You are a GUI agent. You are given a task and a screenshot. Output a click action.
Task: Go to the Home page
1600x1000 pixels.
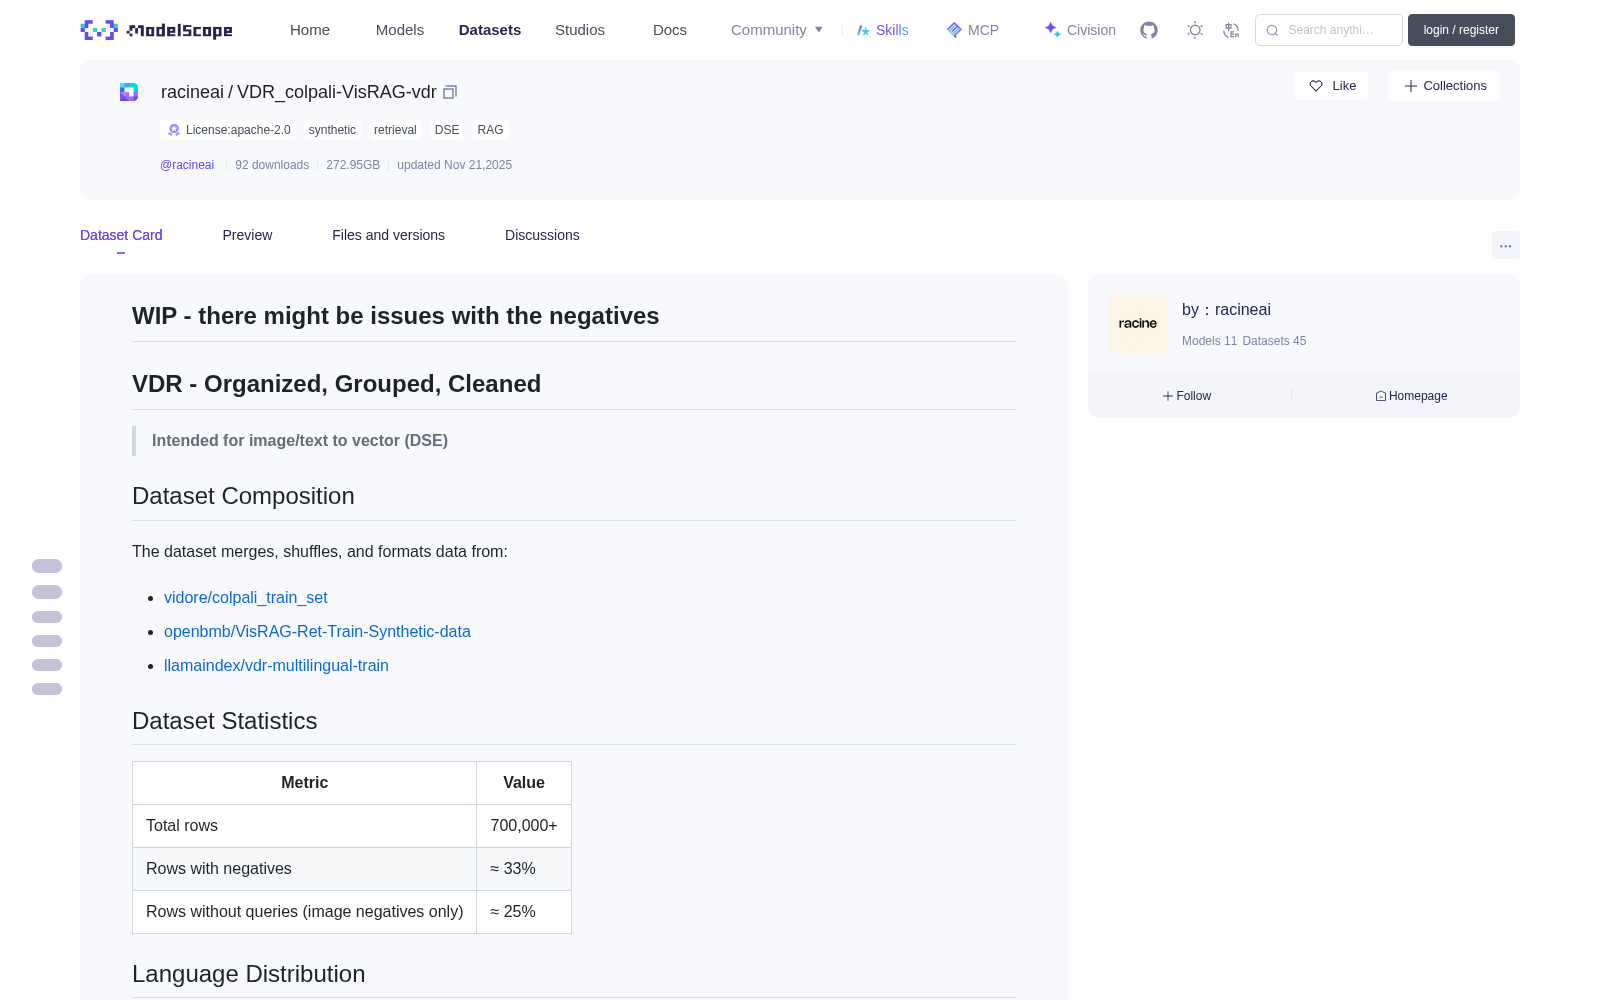[310, 30]
